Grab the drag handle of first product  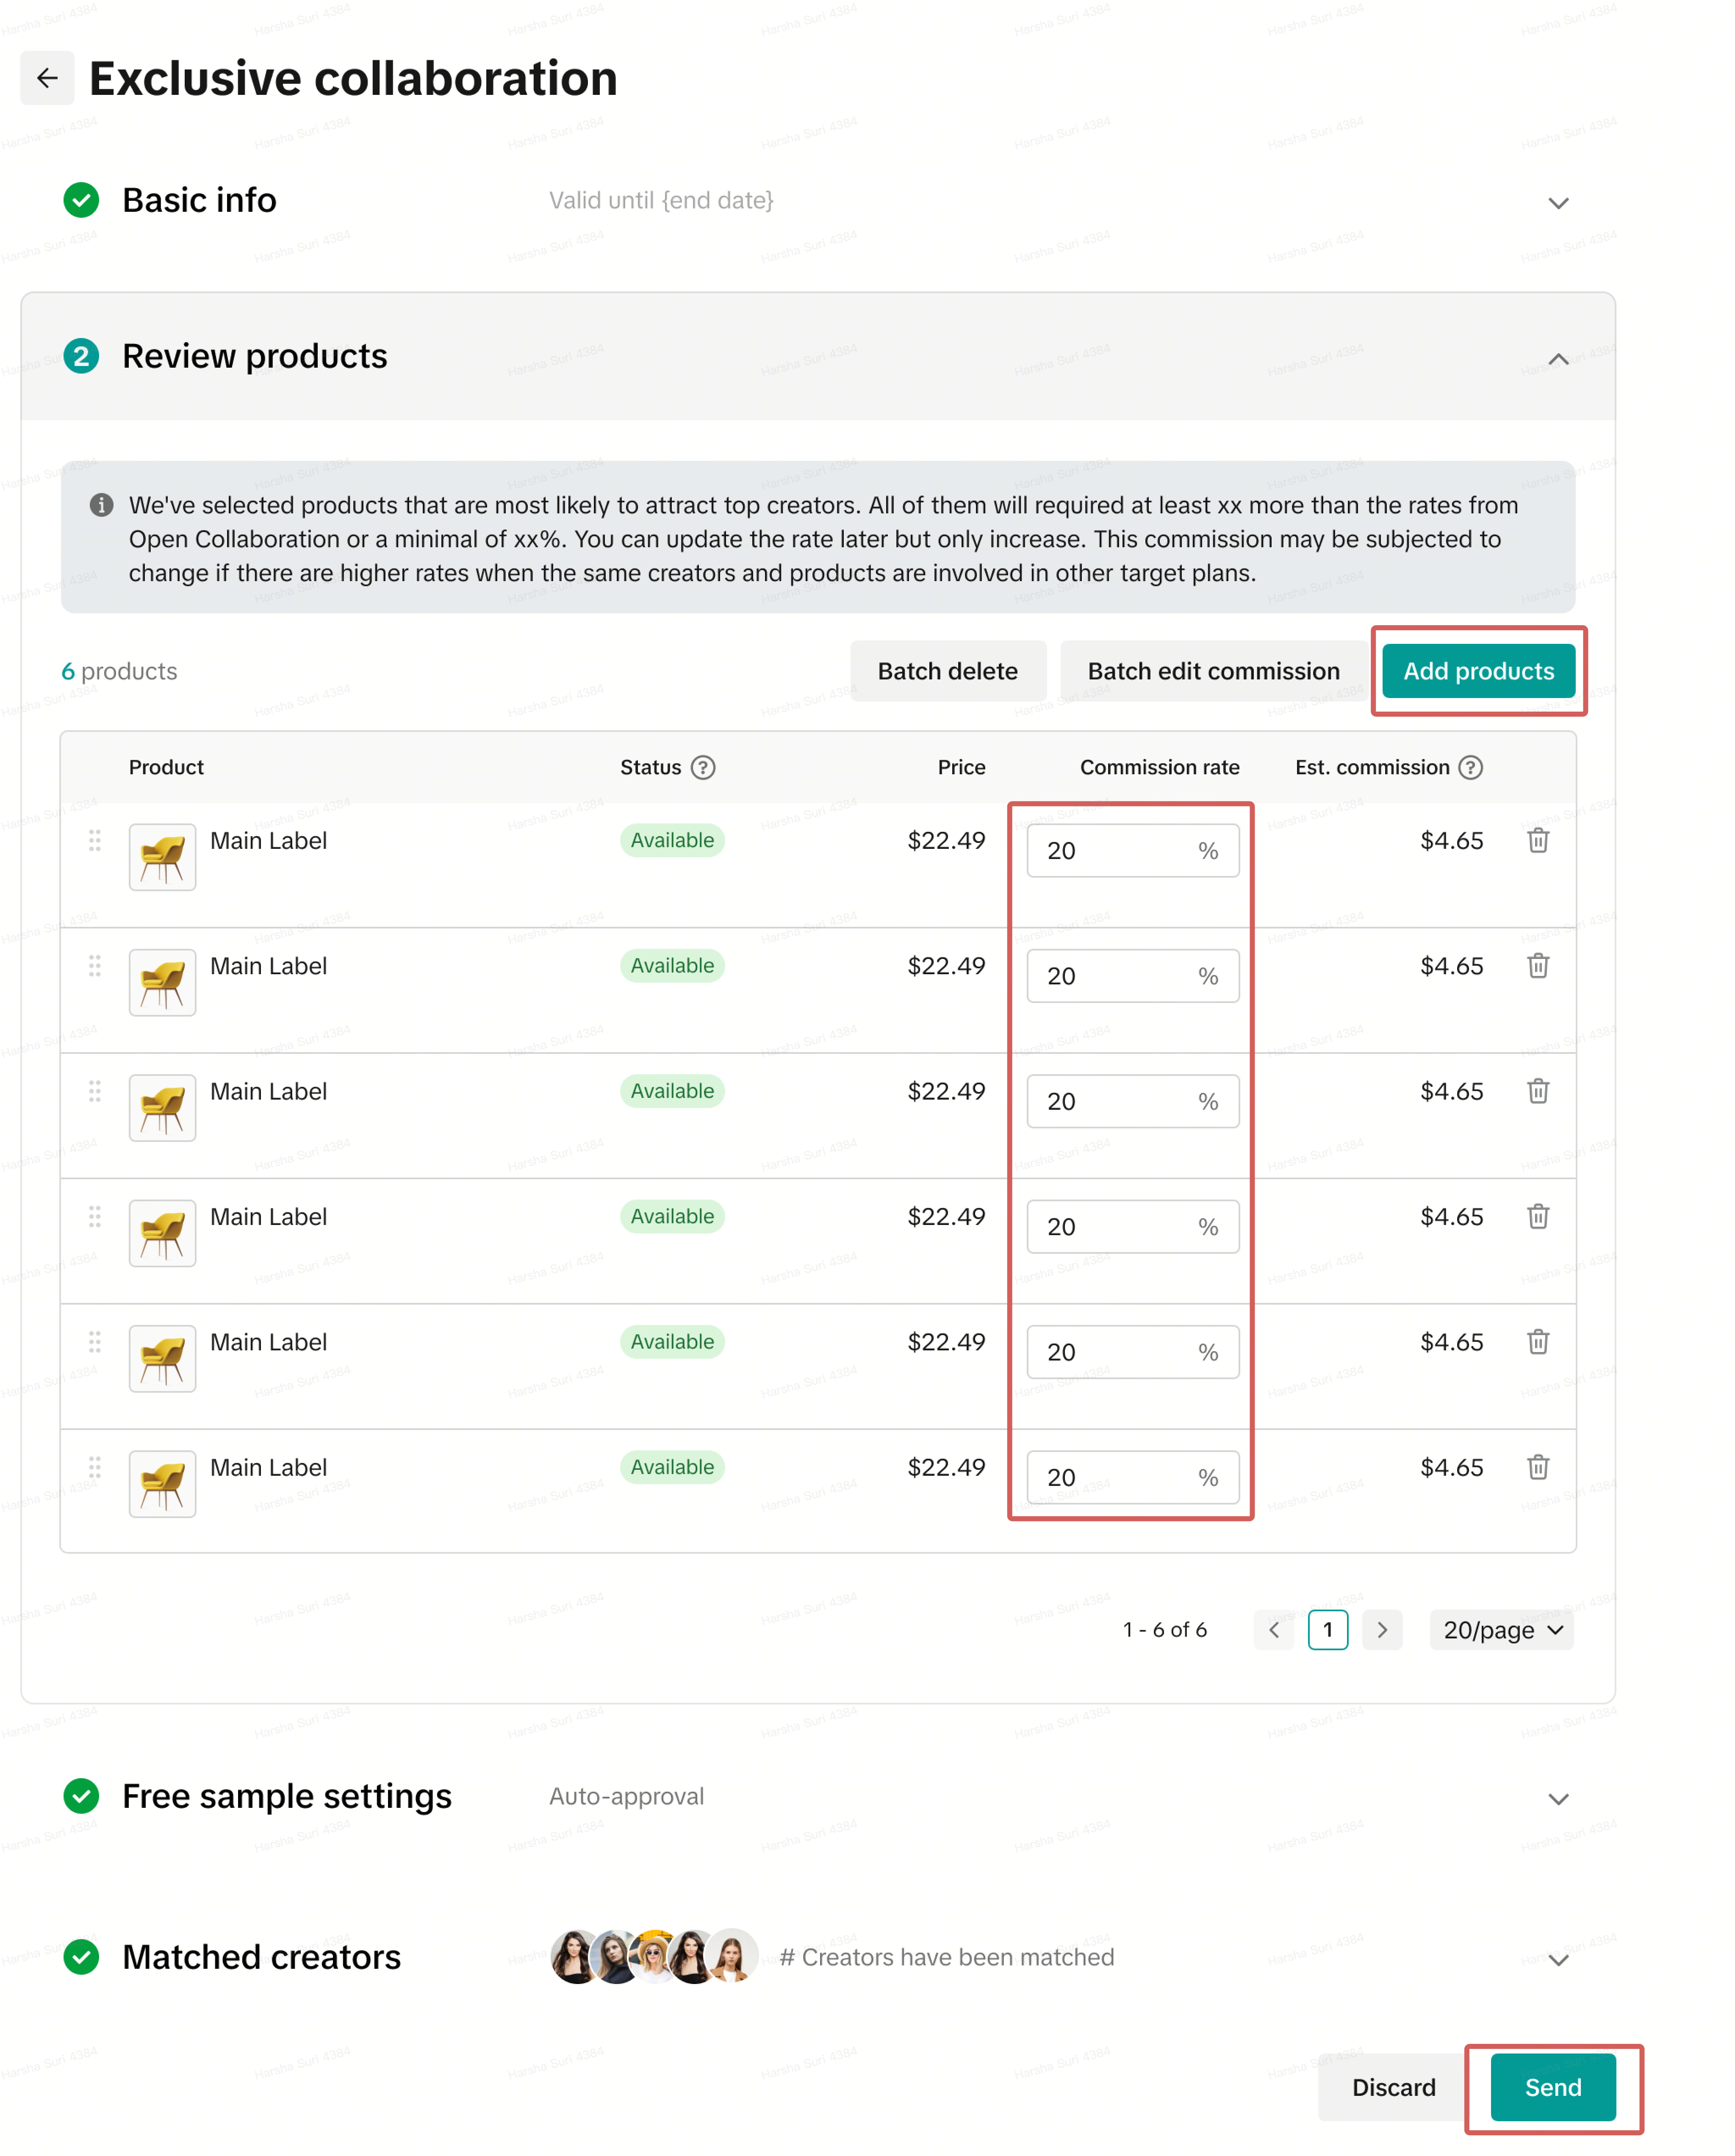pyautogui.click(x=95, y=840)
